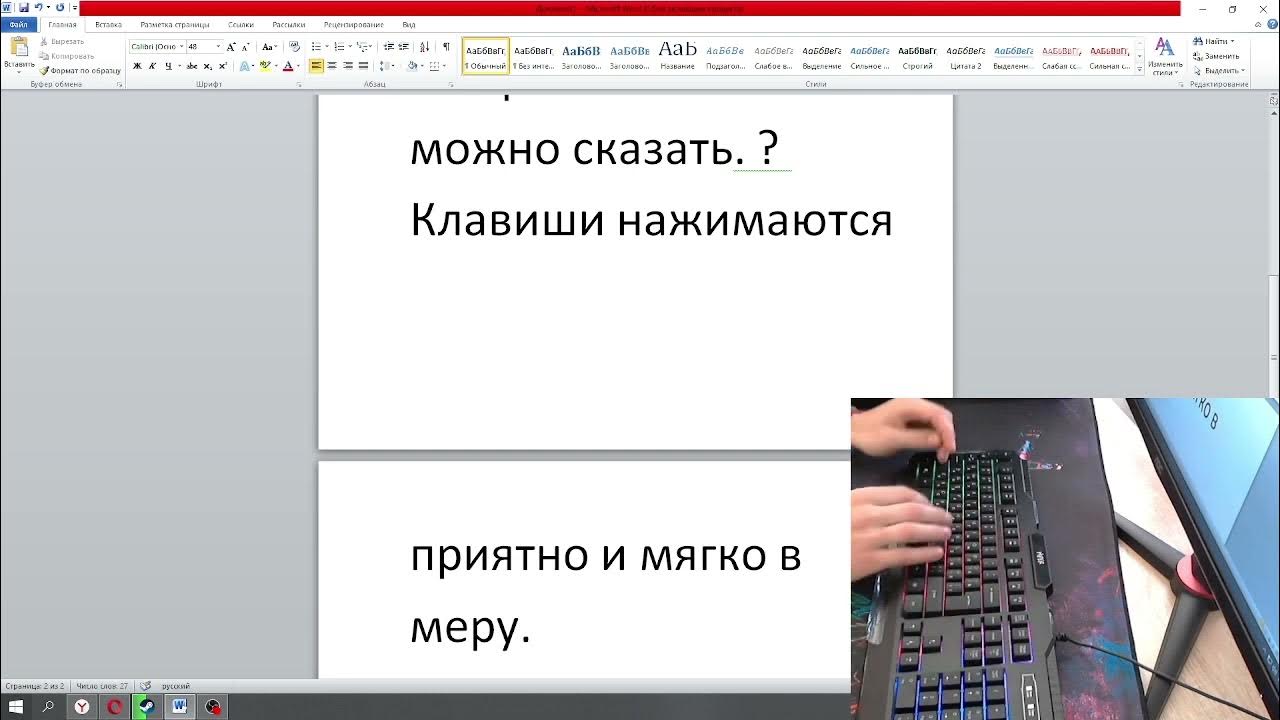Cut selection with Вырезать

62,42
